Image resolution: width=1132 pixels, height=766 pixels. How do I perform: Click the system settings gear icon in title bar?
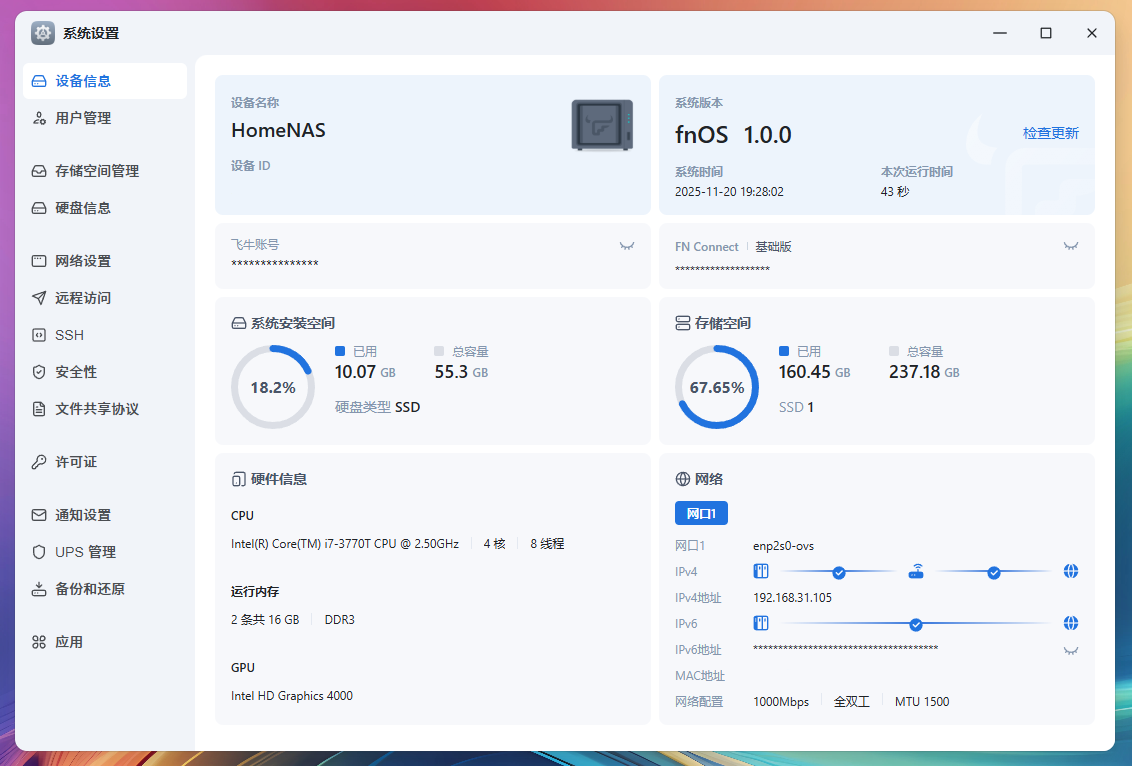click(43, 33)
